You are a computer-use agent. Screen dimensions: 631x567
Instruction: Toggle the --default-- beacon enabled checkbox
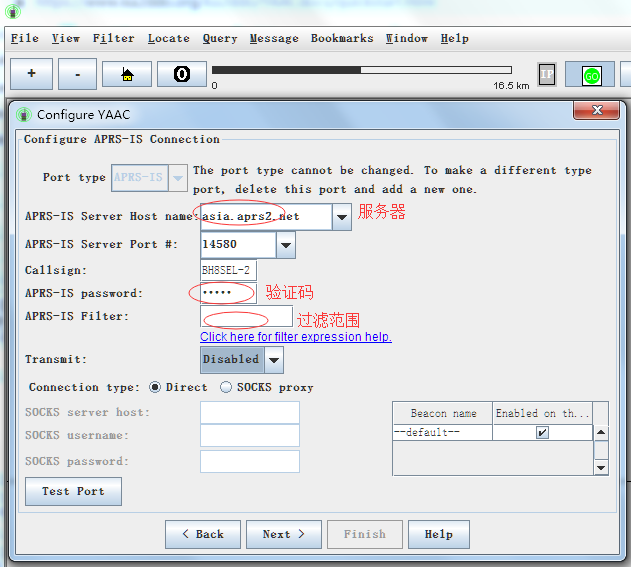point(542,433)
